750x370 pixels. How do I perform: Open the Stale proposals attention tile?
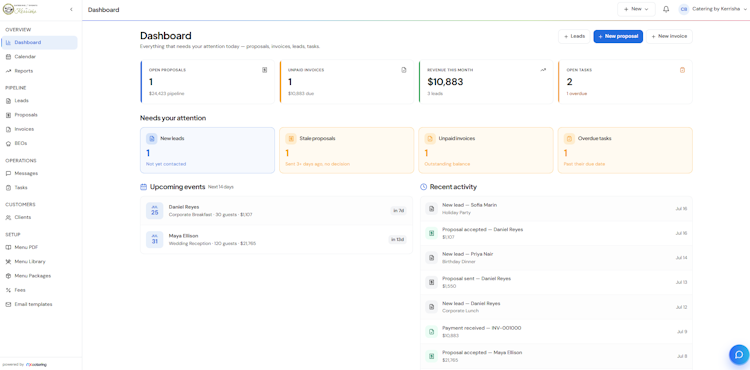click(x=347, y=150)
